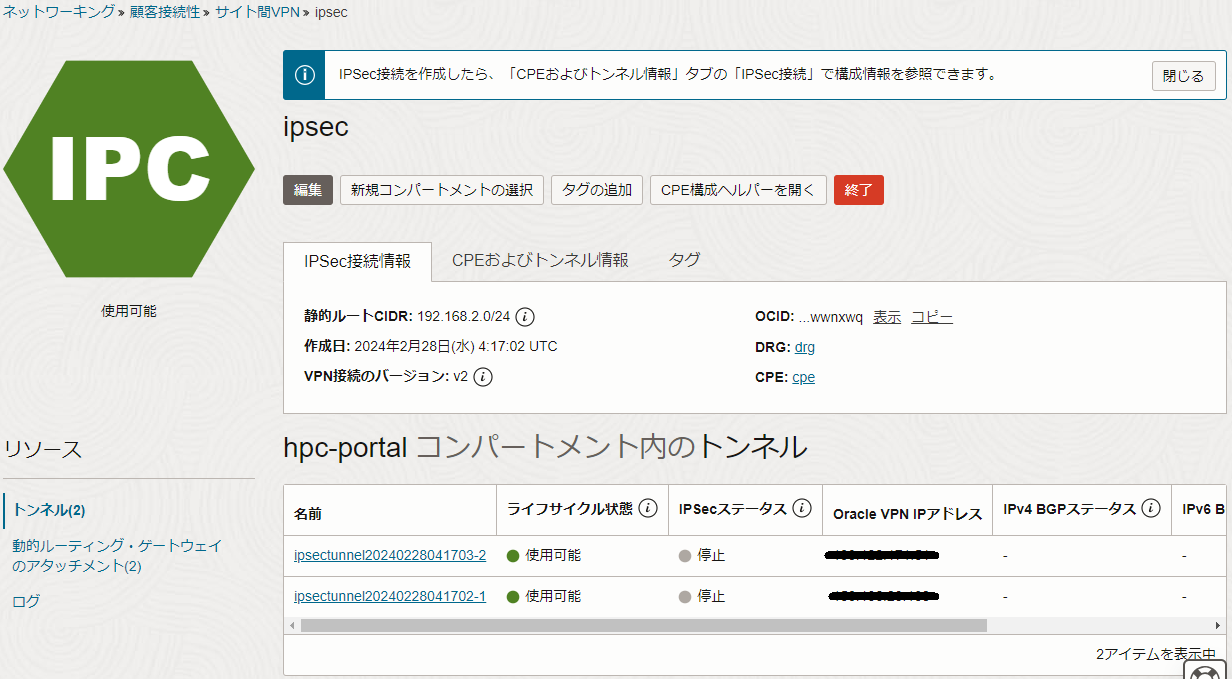Click the blue banner information icon
Screen dimensions: 1232x679
tap(304, 75)
